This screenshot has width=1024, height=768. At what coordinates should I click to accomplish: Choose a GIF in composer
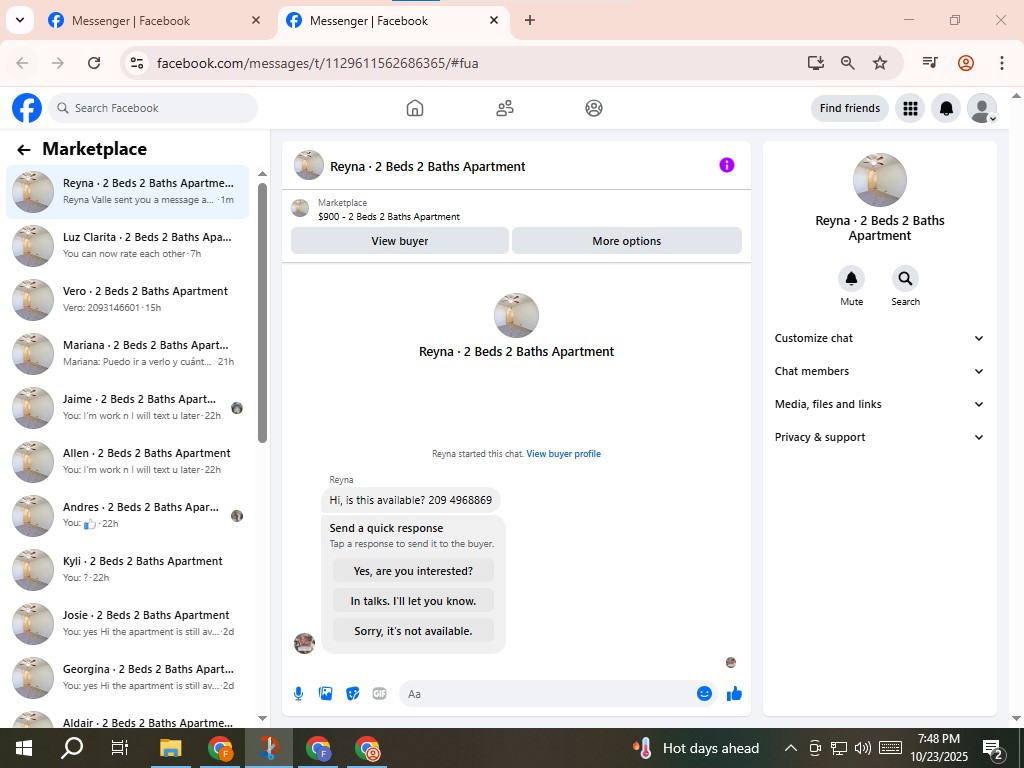379,694
